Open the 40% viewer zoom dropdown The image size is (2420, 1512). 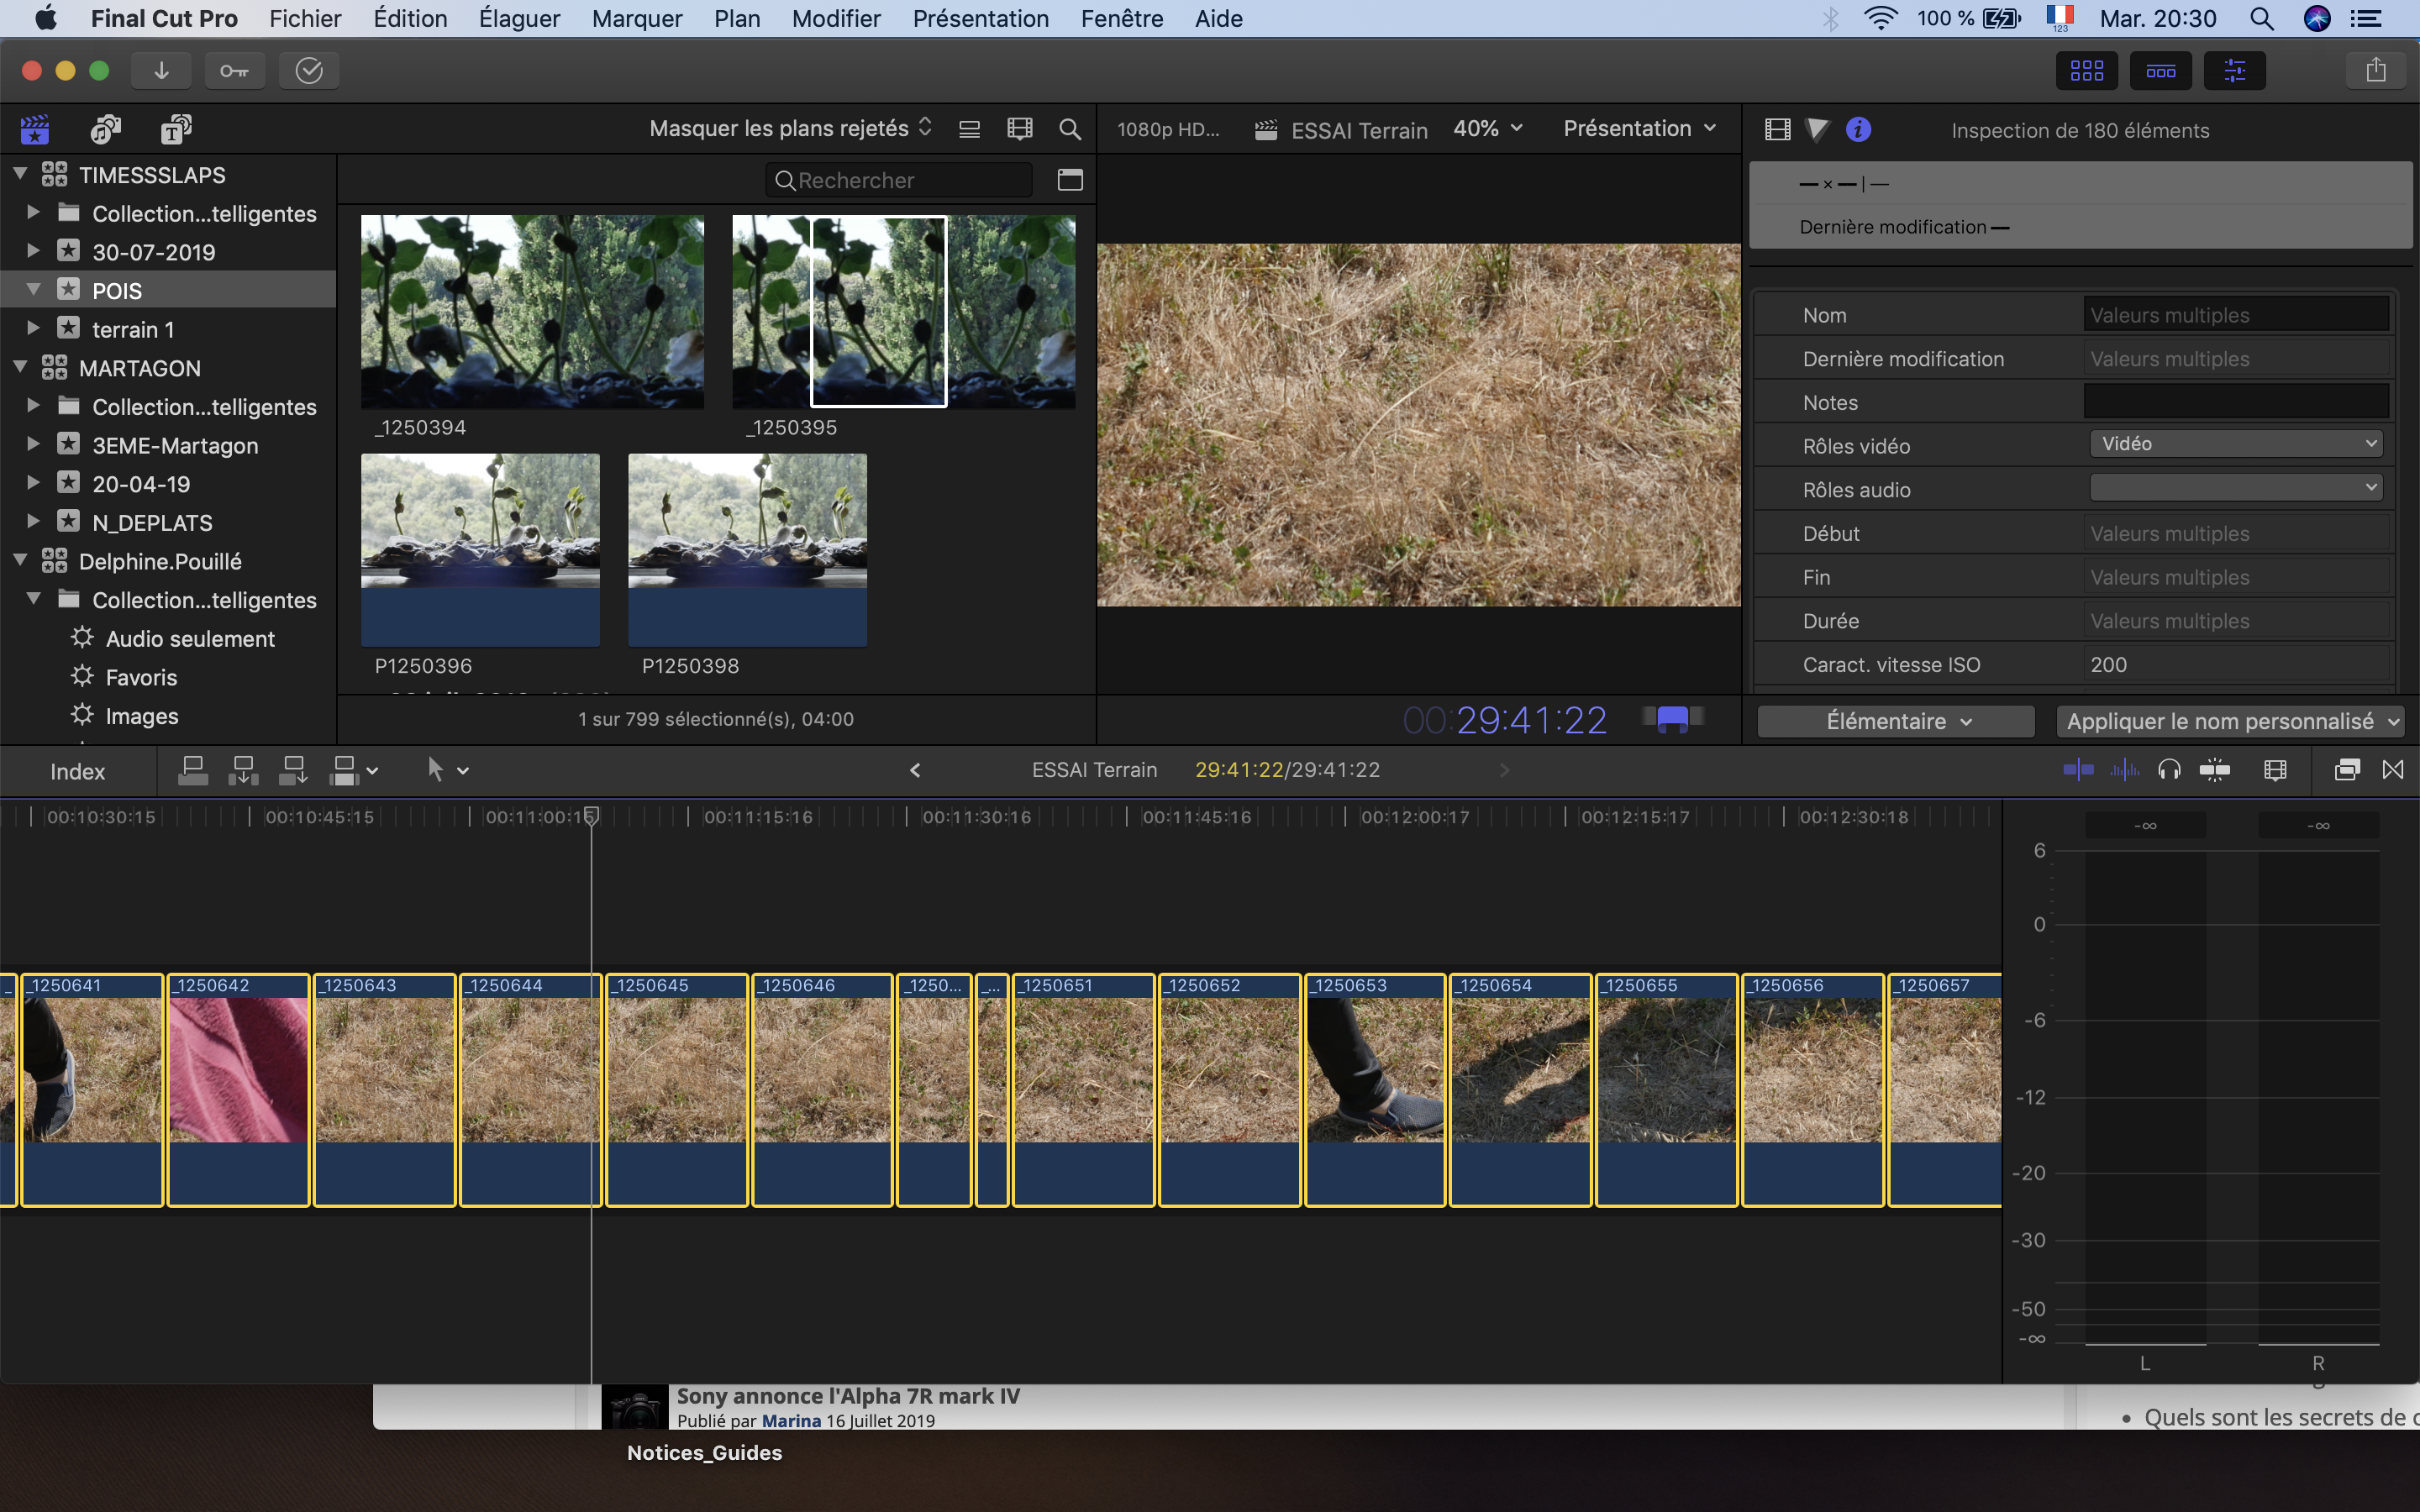click(1487, 129)
